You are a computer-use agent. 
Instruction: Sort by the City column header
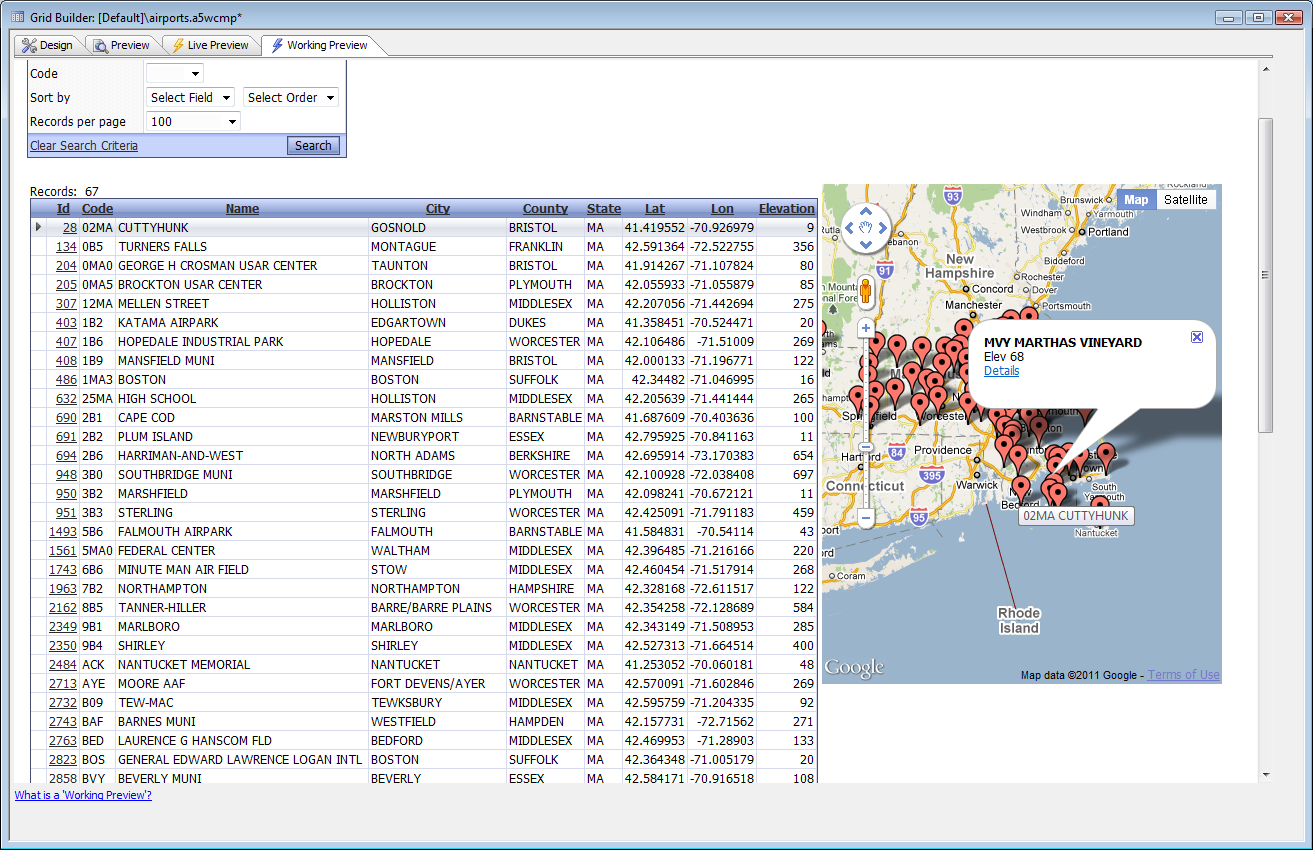point(438,209)
